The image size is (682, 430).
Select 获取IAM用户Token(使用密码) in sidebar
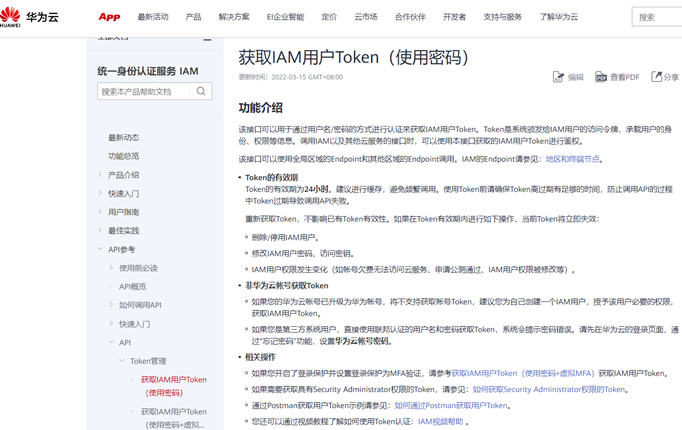coord(174,386)
